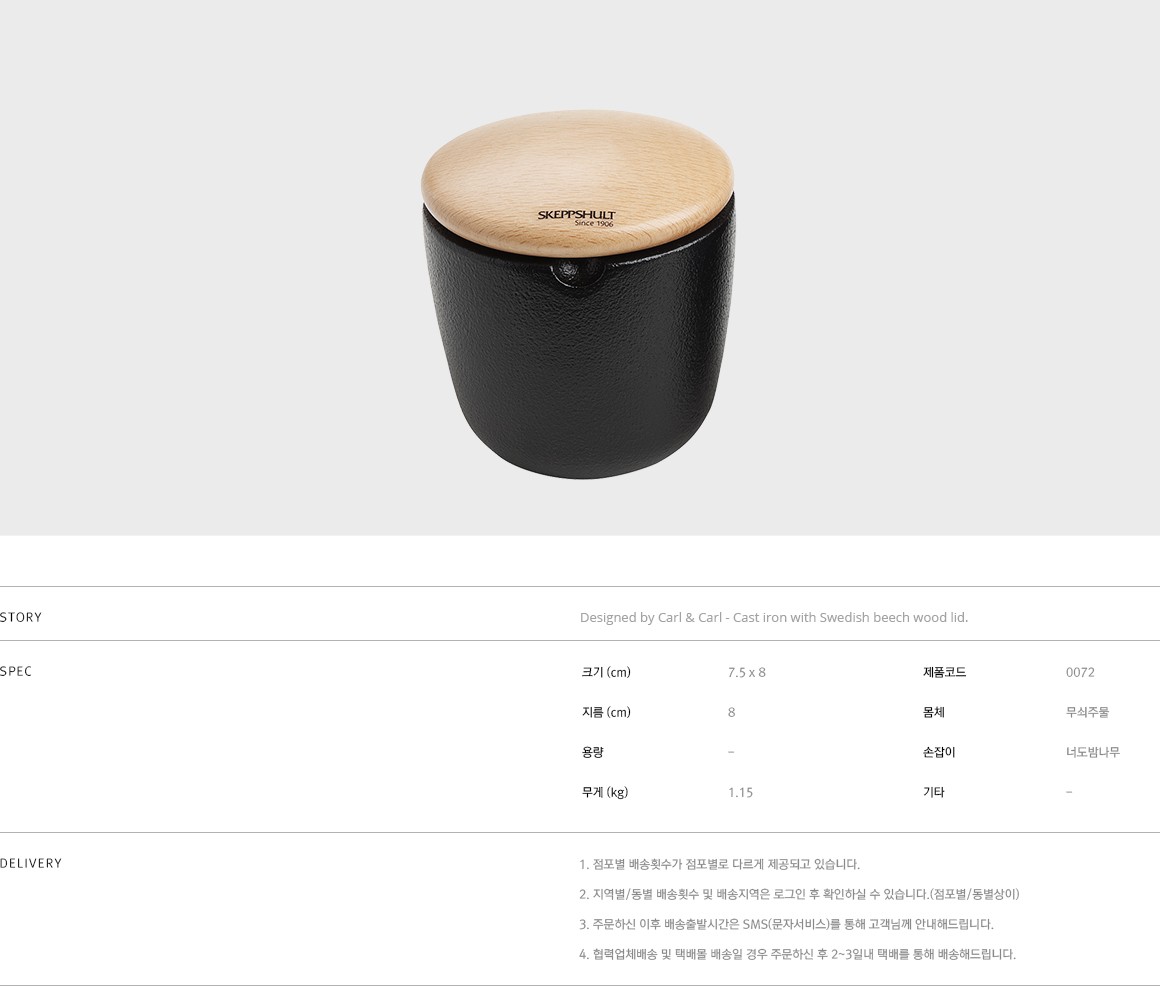Click the 크기 (cm) spec label
The width and height of the screenshot is (1160, 986).
point(606,672)
